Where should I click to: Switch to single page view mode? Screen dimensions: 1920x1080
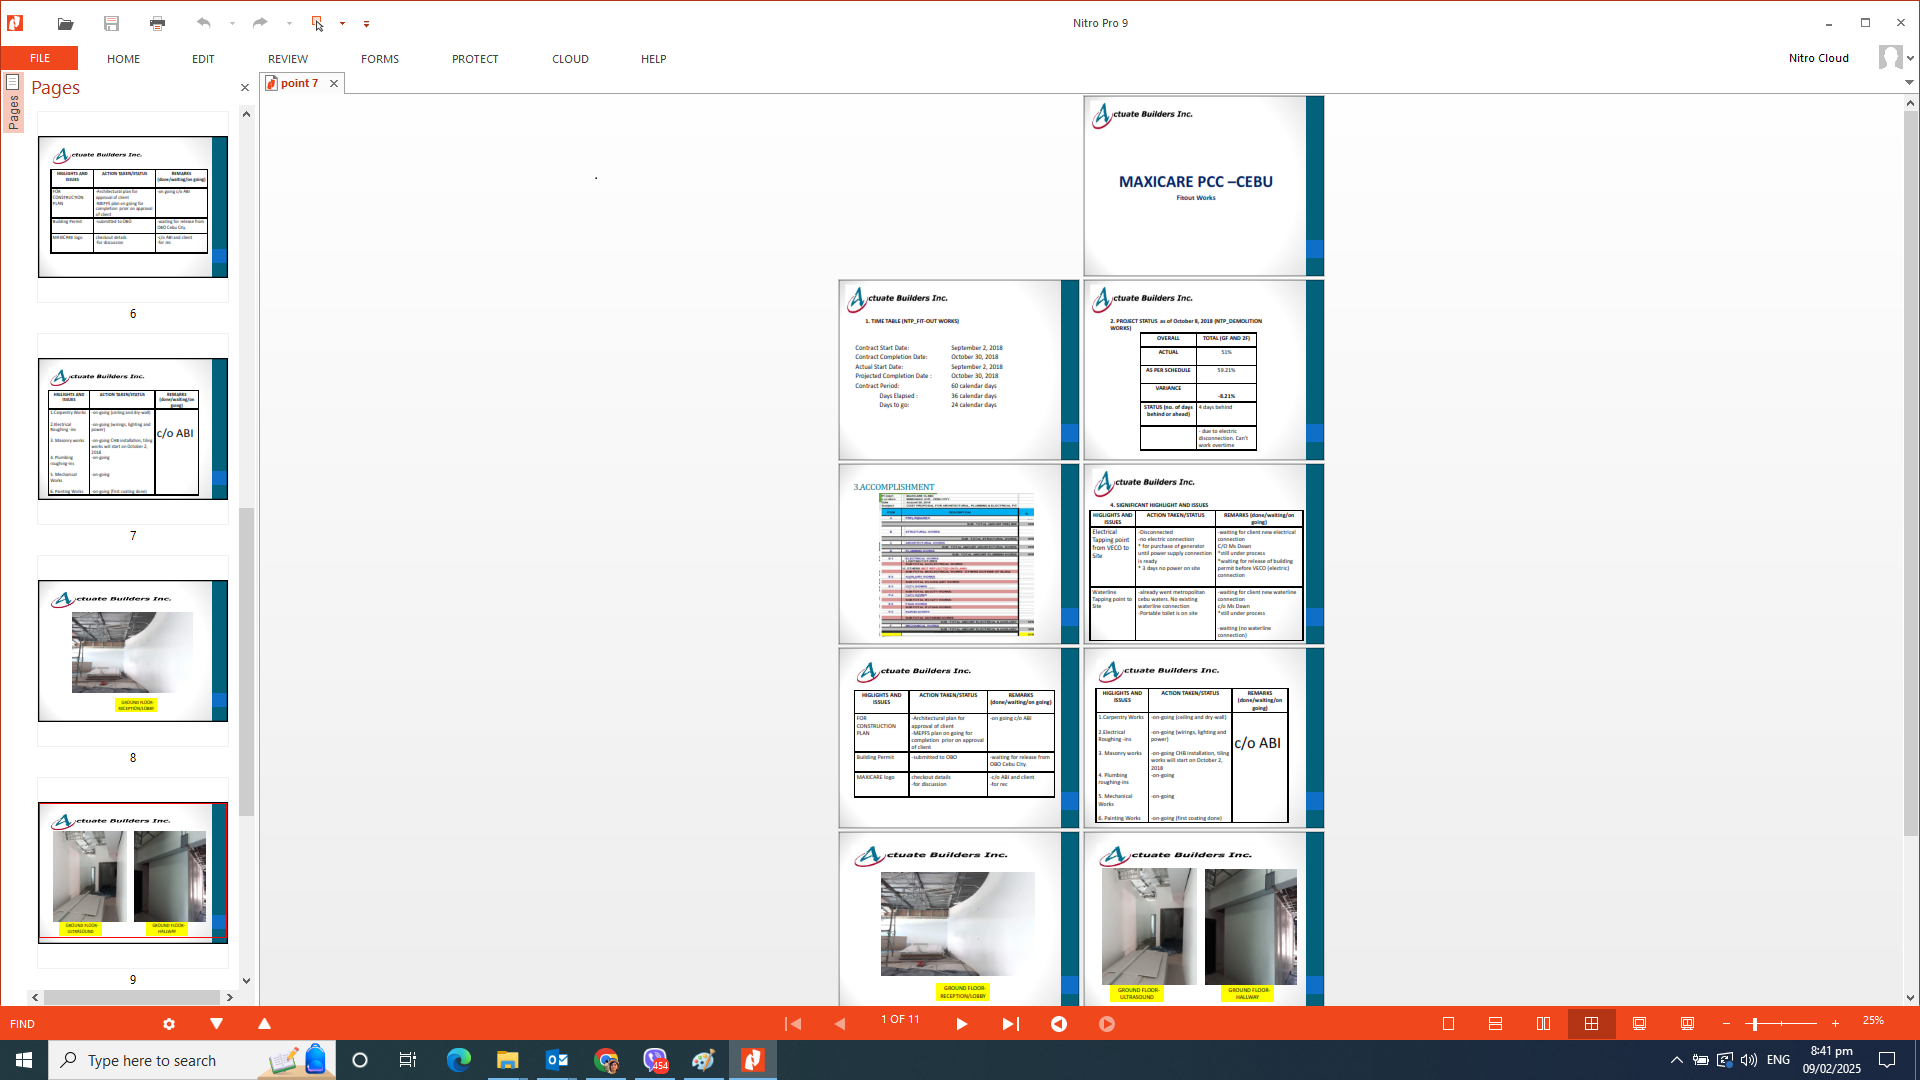[1448, 1024]
